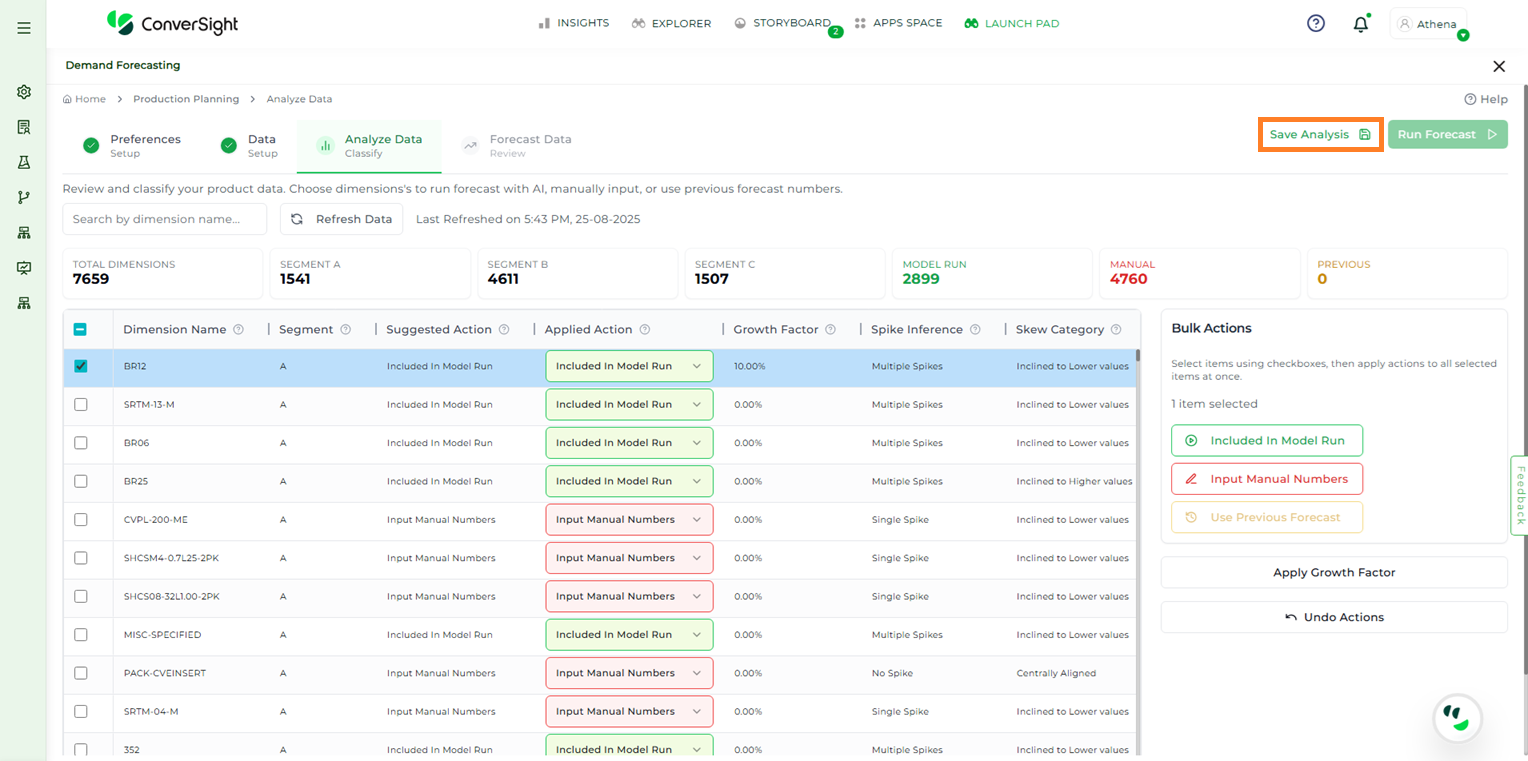Open Applied Action dropdown for CVPL-200-ME
Viewport: 1528px width, 761px height.
[629, 519]
